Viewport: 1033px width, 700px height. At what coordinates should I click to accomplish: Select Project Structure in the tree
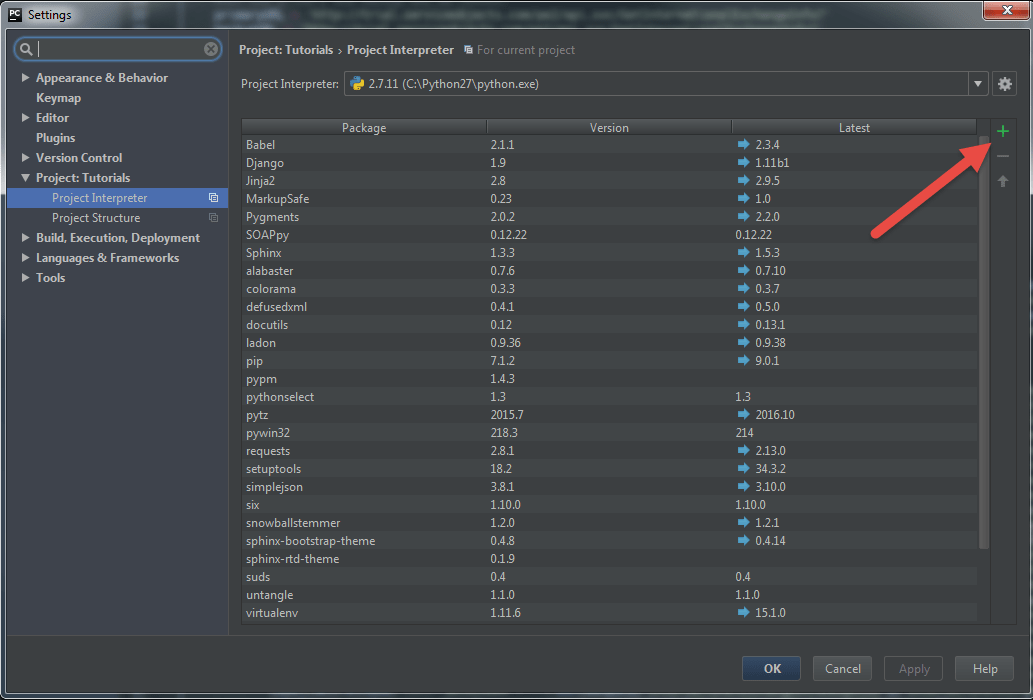[117, 217]
